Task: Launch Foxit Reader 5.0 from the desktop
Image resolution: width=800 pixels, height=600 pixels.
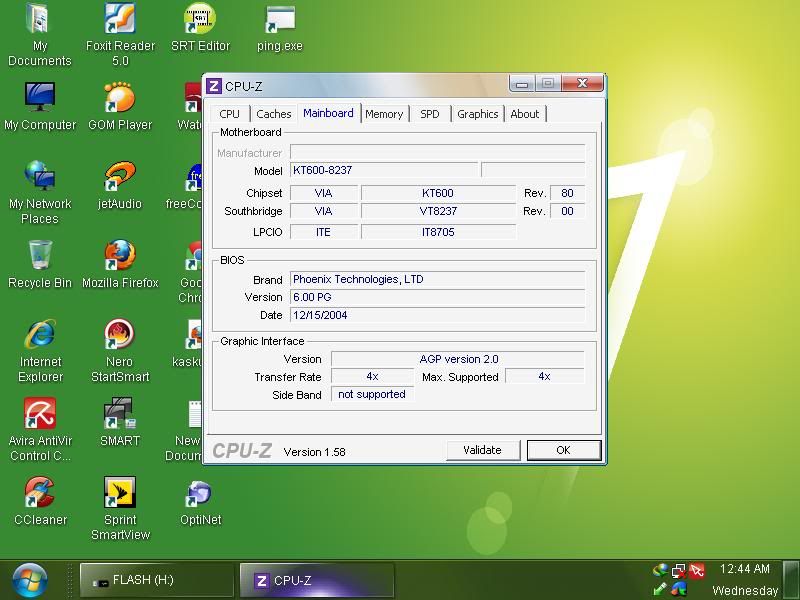Action: click(x=120, y=35)
